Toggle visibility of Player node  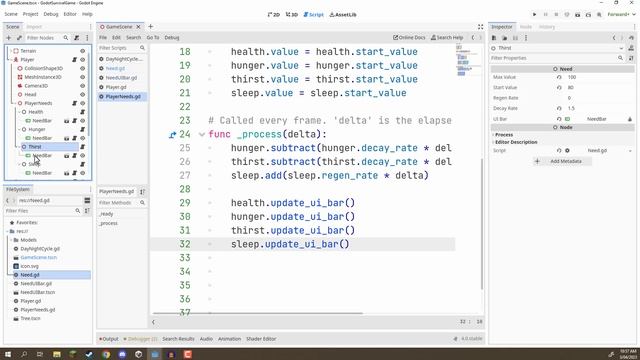[x=82, y=60]
